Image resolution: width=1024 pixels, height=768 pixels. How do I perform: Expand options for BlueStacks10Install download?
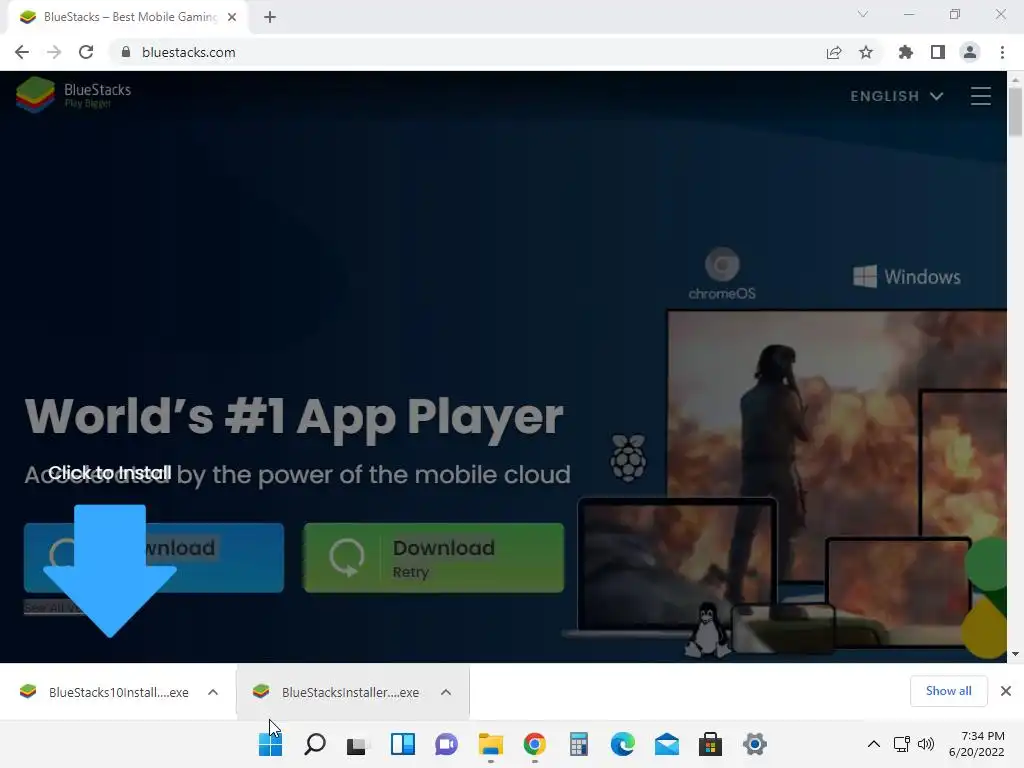(213, 692)
